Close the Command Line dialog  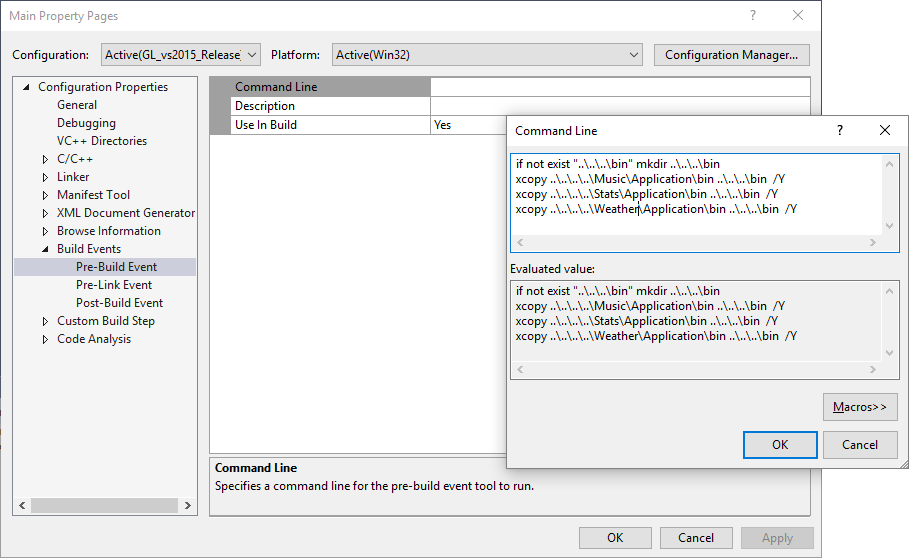884,131
